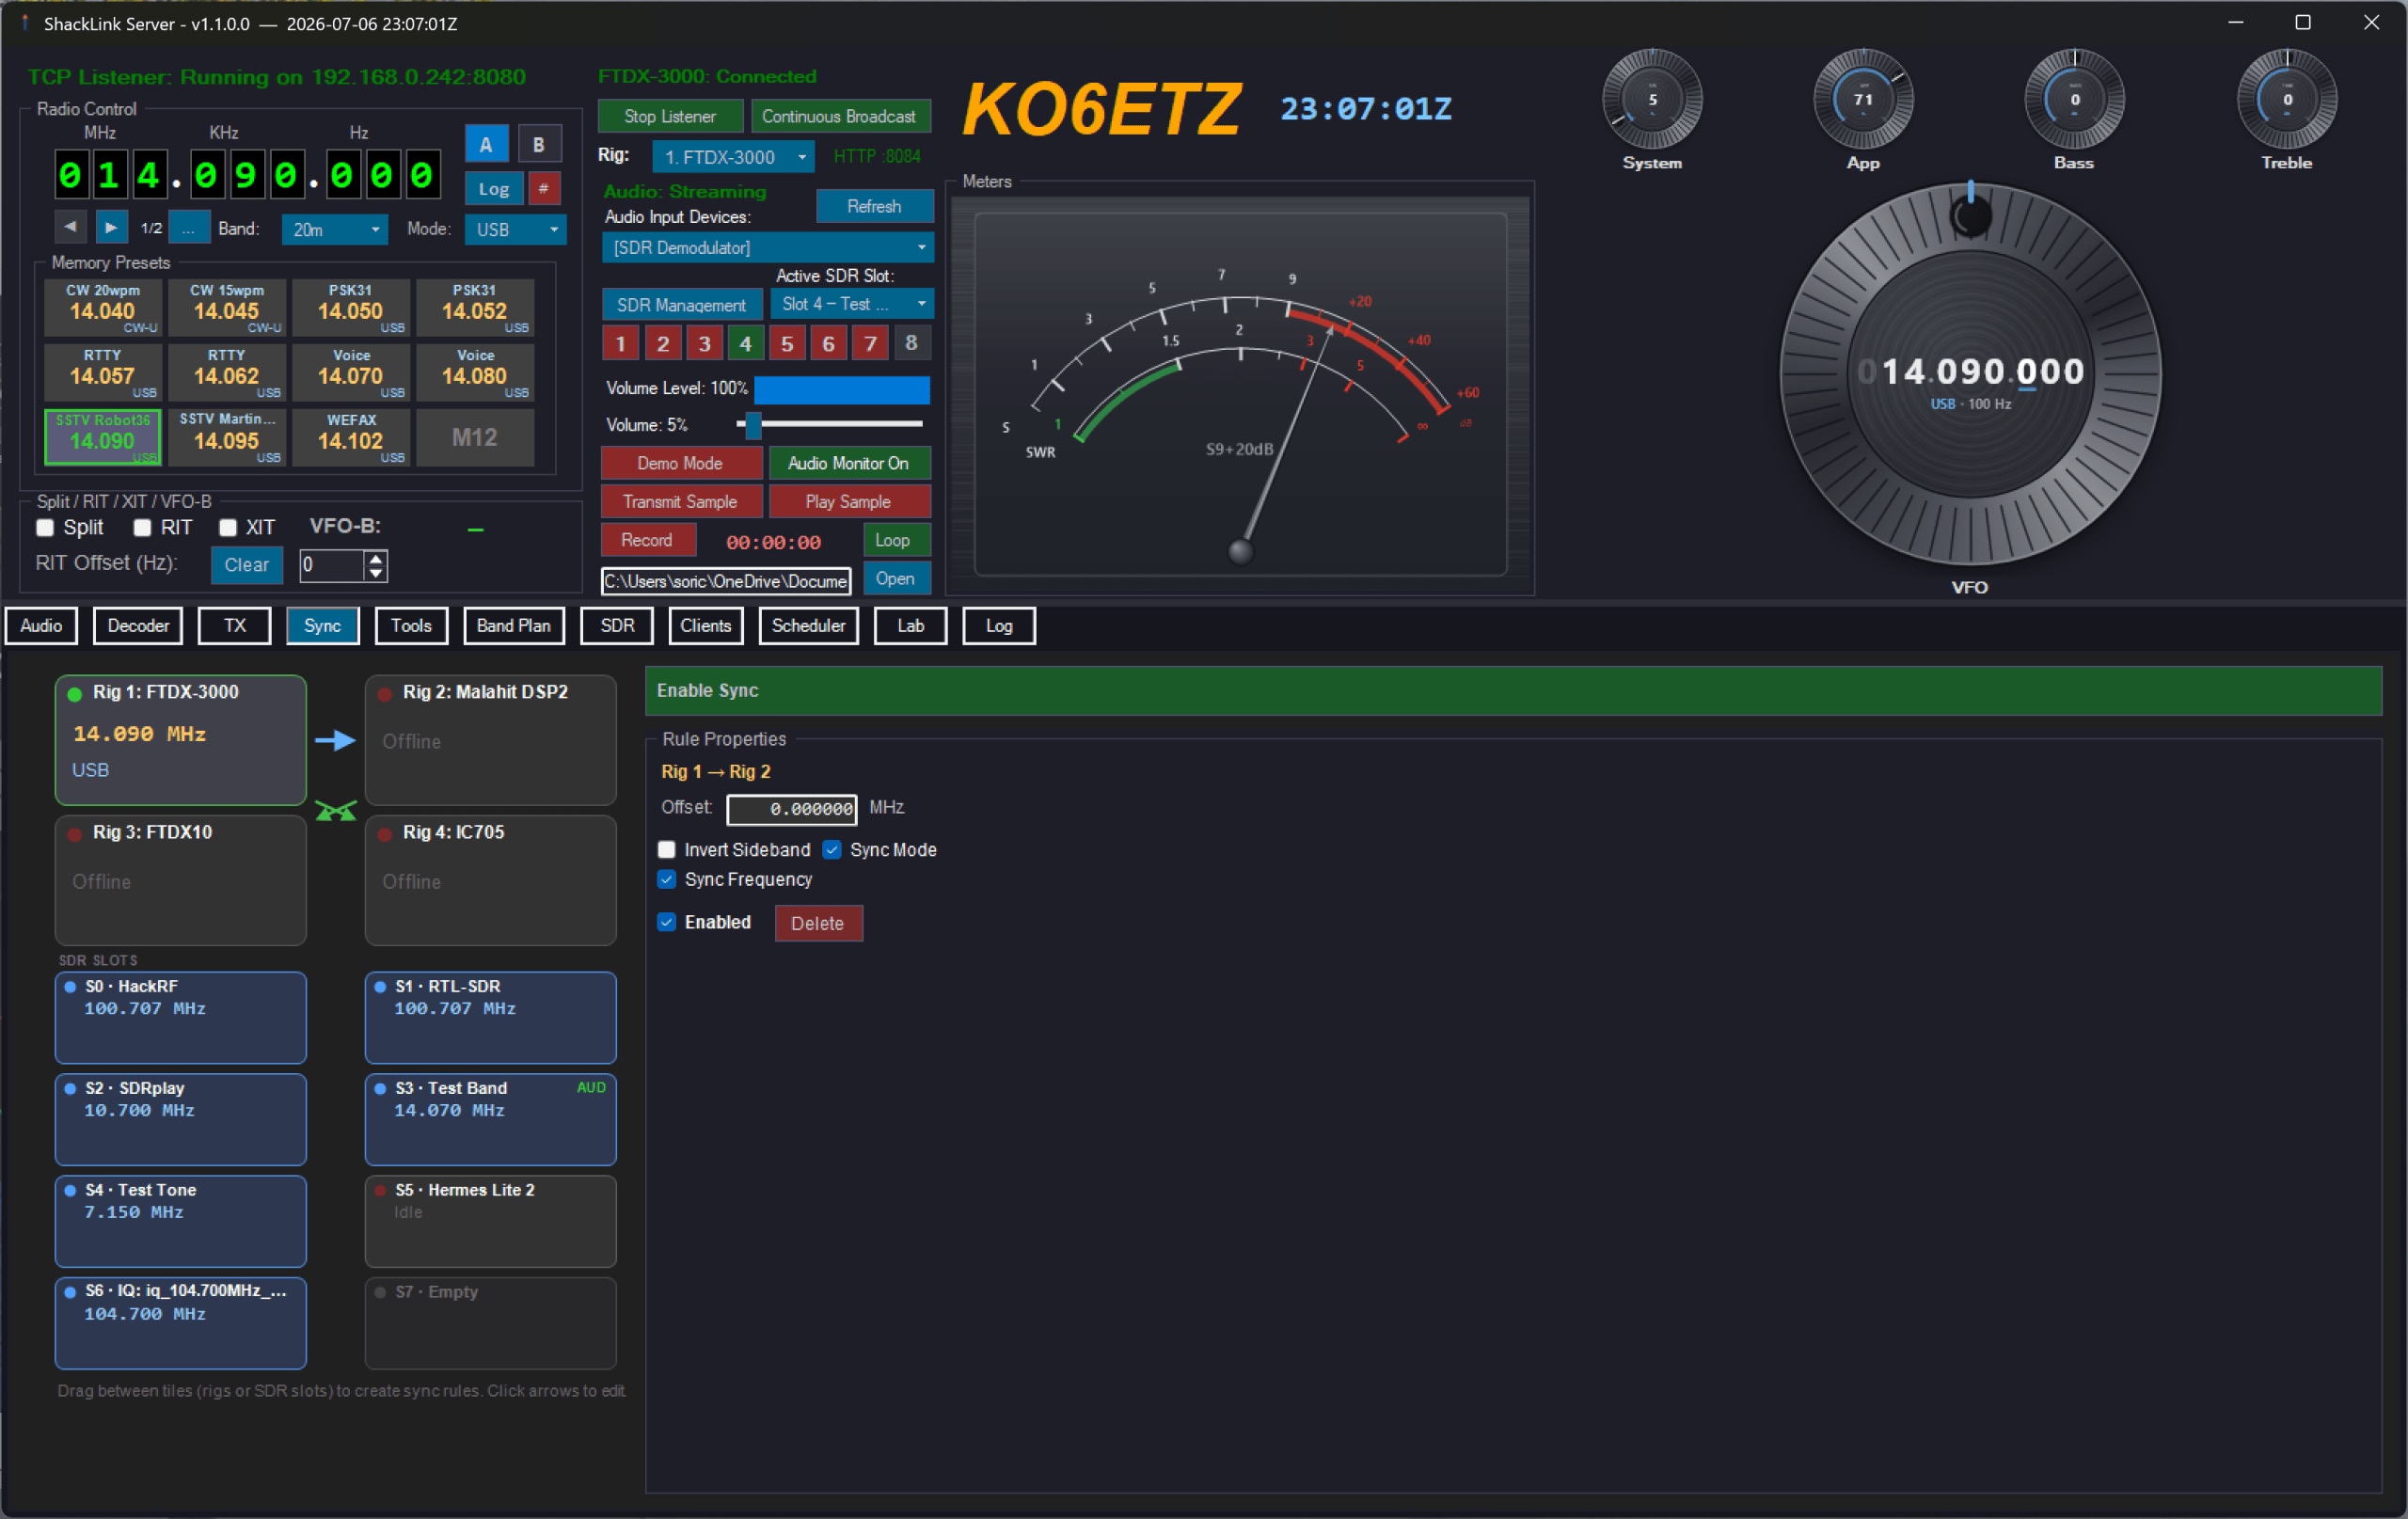This screenshot has width=2408, height=1519.
Task: Open the Band dropdown showing 20m
Action: coord(335,229)
